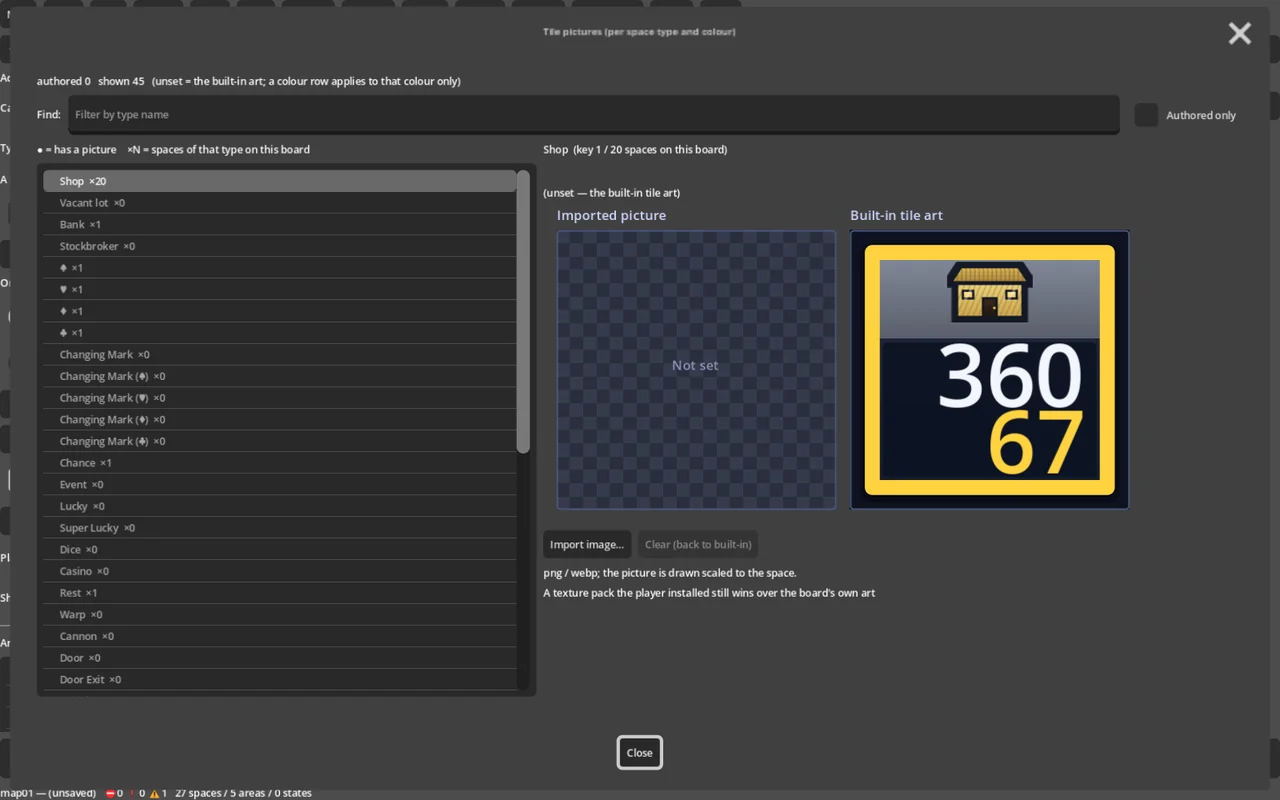Select the spade suit space row

(280, 268)
